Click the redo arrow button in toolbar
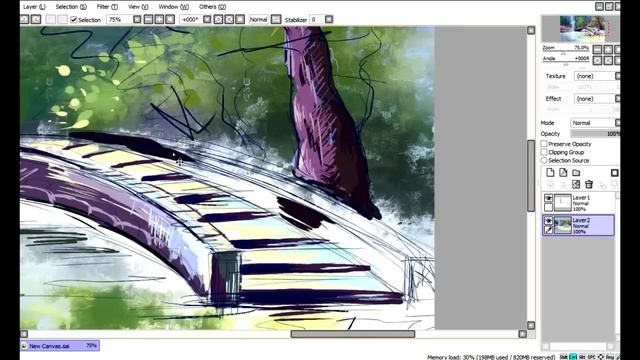 [36, 19]
